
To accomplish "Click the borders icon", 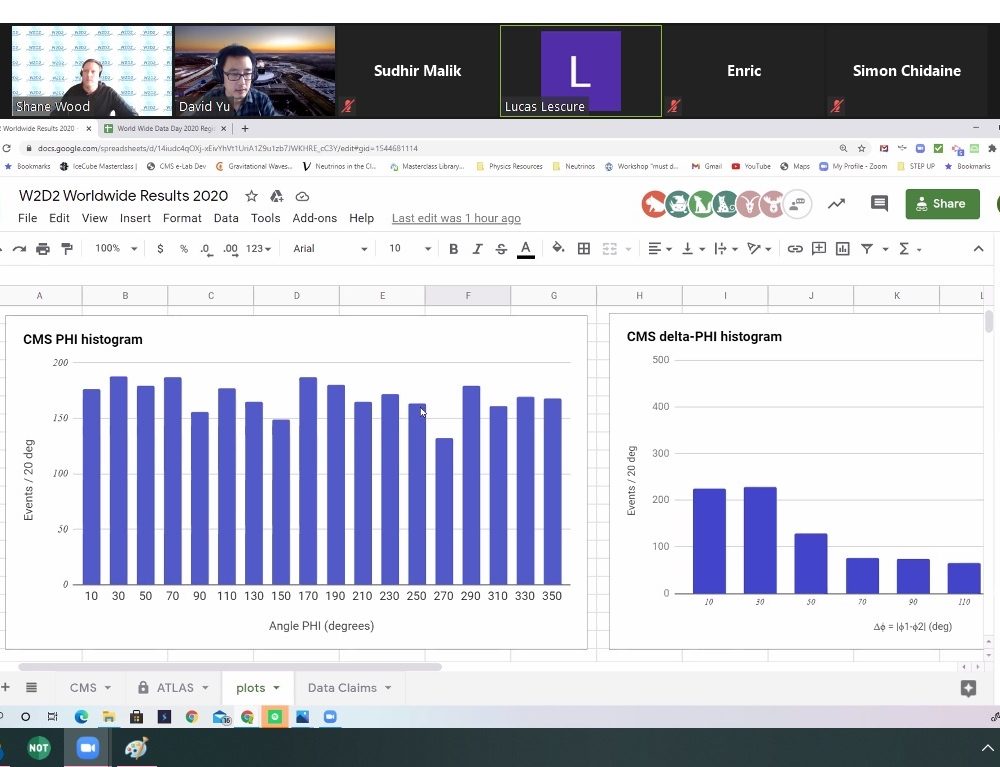I will tap(584, 249).
